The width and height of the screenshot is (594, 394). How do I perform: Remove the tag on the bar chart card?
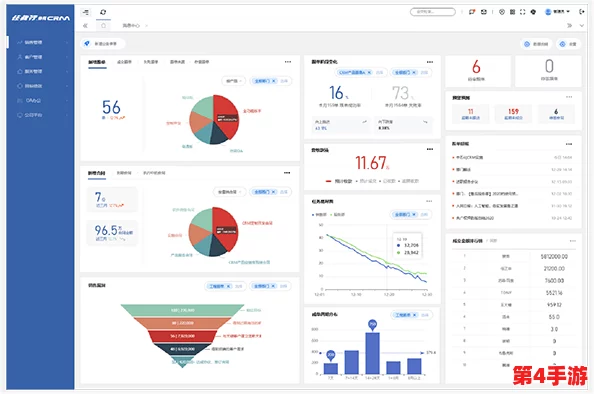coord(414,315)
